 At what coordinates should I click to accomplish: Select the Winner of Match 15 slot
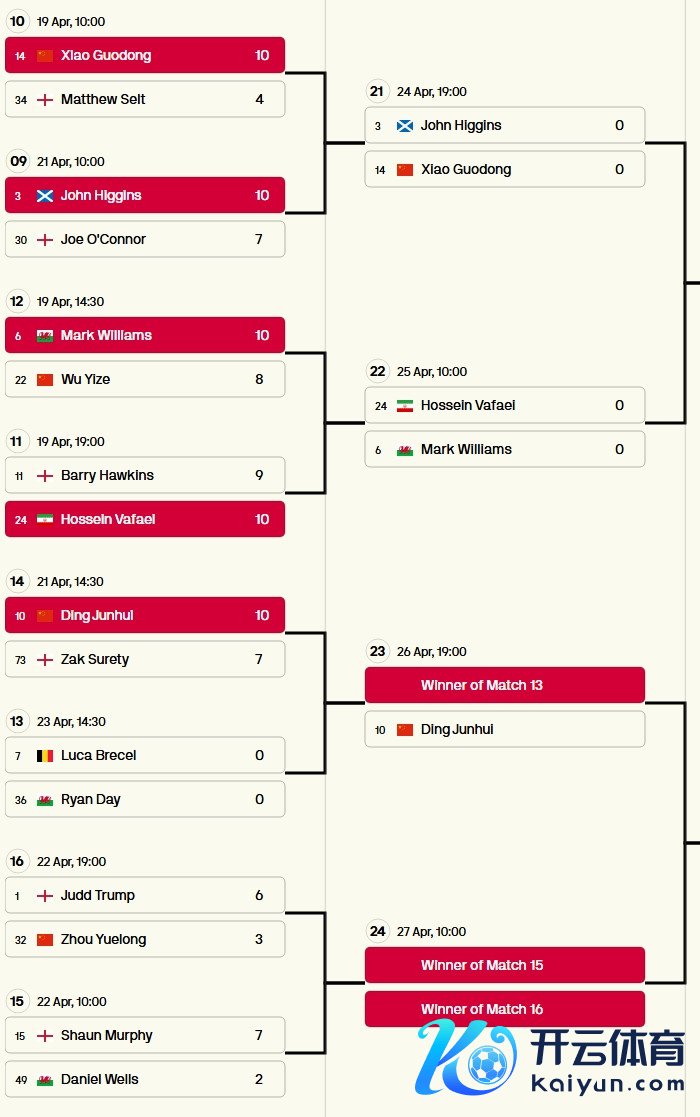point(504,965)
